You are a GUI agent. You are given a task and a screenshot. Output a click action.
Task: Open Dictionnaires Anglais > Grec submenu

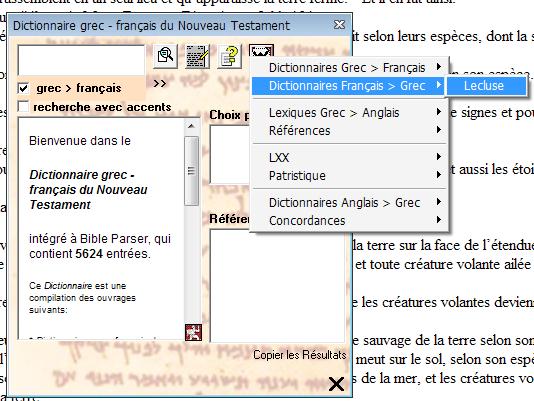tap(349, 202)
